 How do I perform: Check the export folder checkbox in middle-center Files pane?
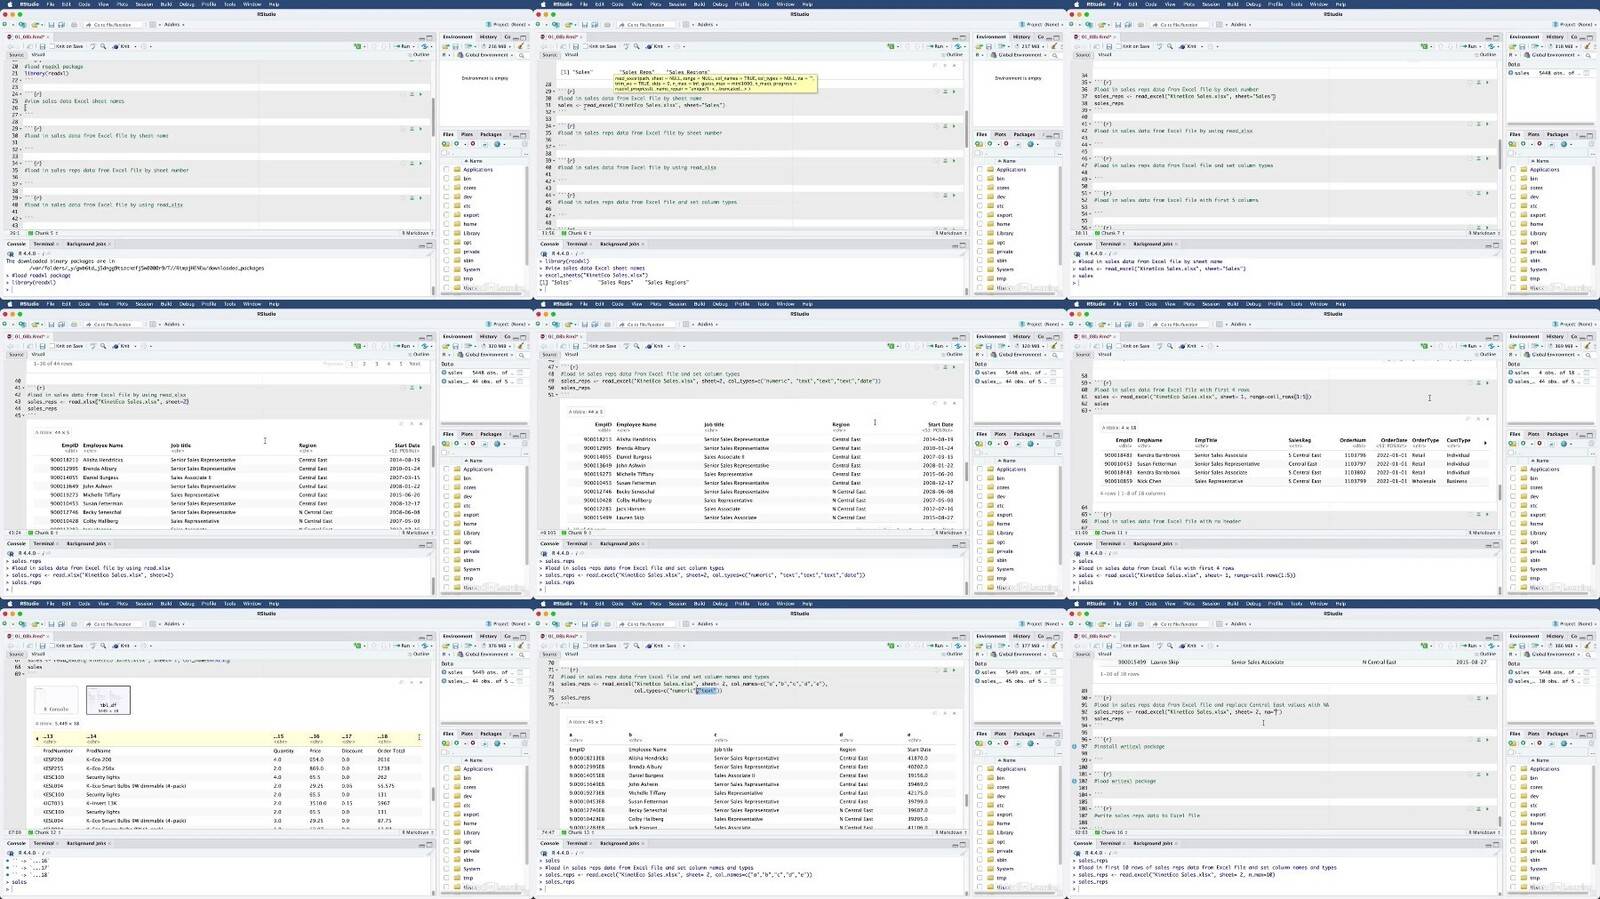979,514
